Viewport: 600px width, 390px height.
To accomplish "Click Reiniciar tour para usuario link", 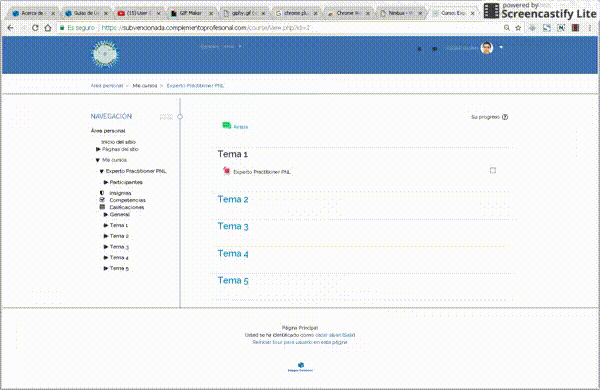I will [x=300, y=342].
